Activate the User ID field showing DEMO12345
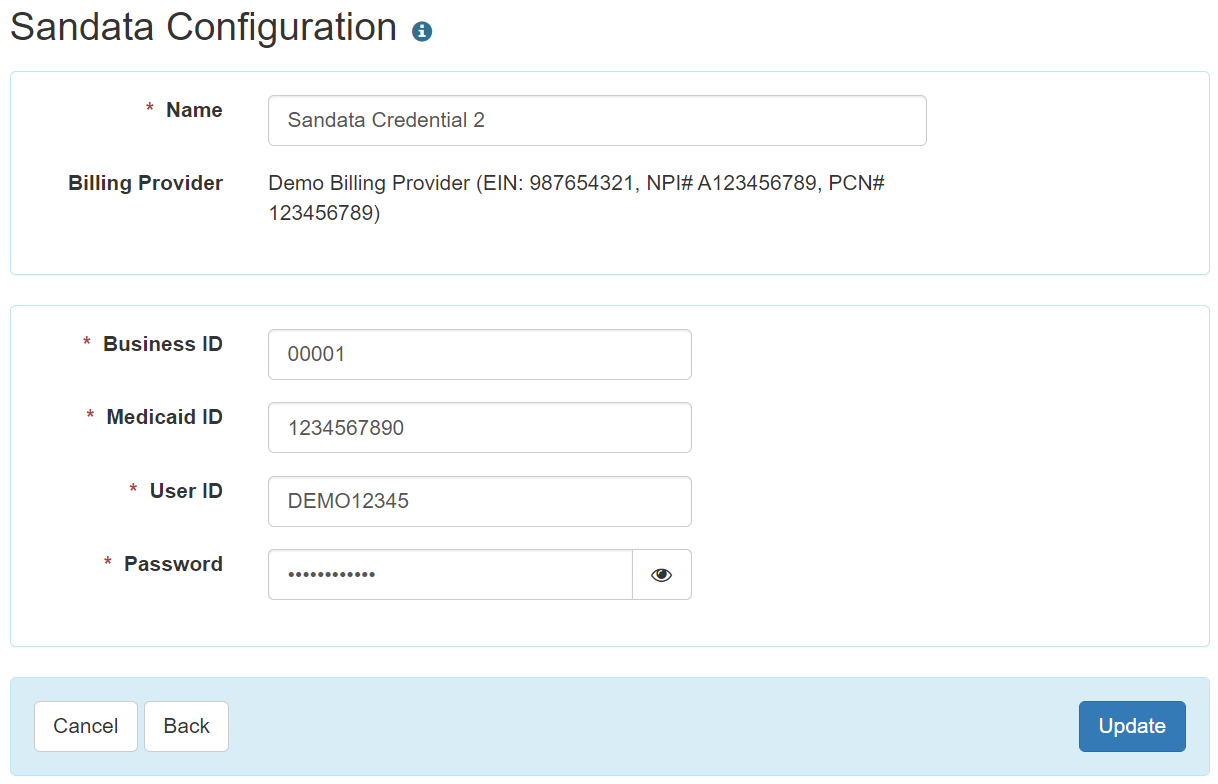The width and height of the screenshot is (1218, 784). tap(480, 501)
